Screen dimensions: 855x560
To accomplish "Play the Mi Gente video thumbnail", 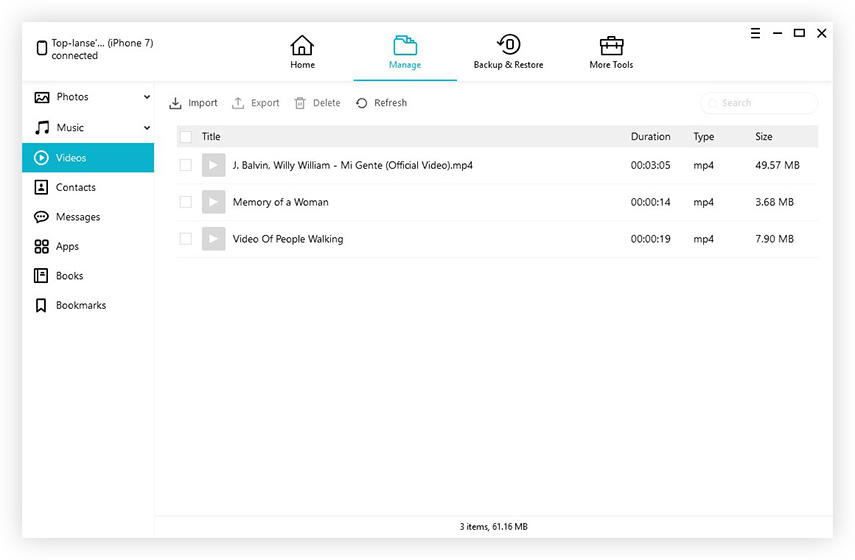I will click(x=214, y=165).
